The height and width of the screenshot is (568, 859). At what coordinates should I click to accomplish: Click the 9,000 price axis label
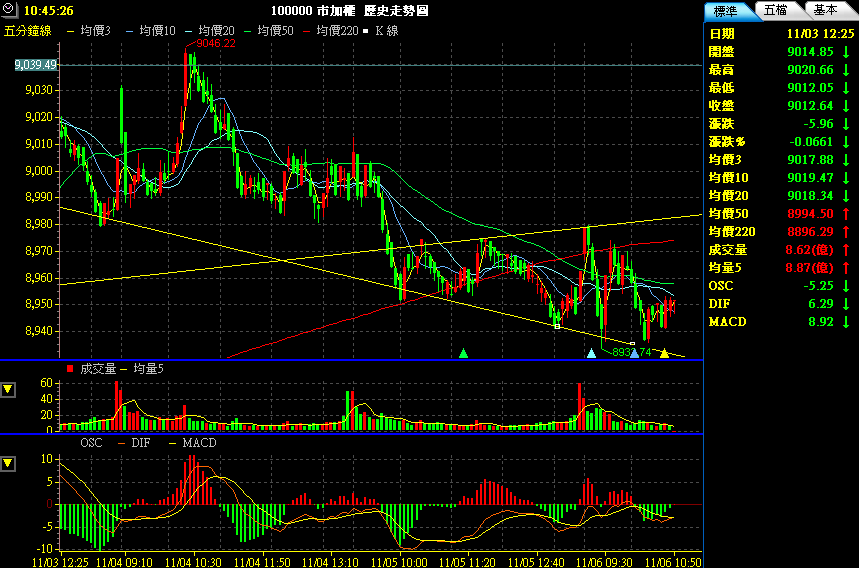[39, 171]
